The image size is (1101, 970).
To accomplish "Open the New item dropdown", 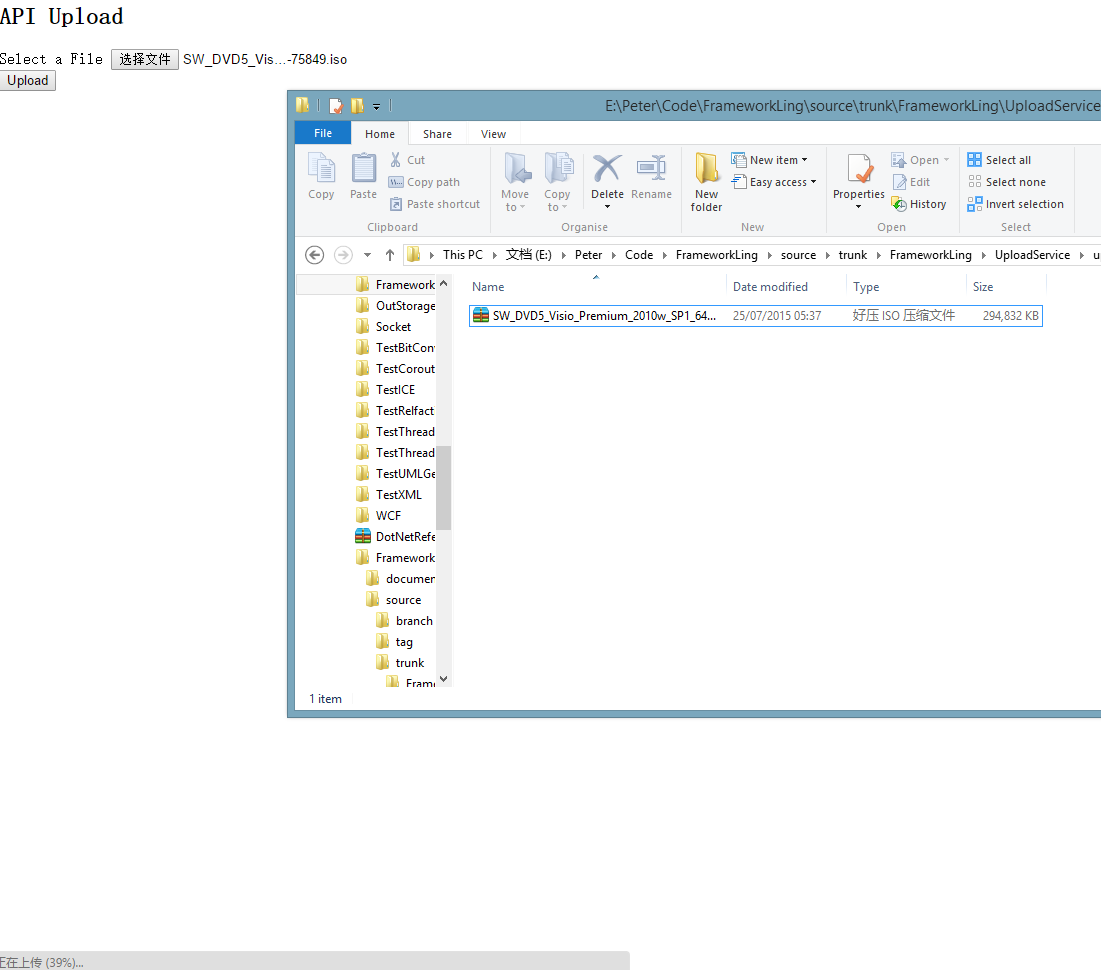I will pos(769,160).
